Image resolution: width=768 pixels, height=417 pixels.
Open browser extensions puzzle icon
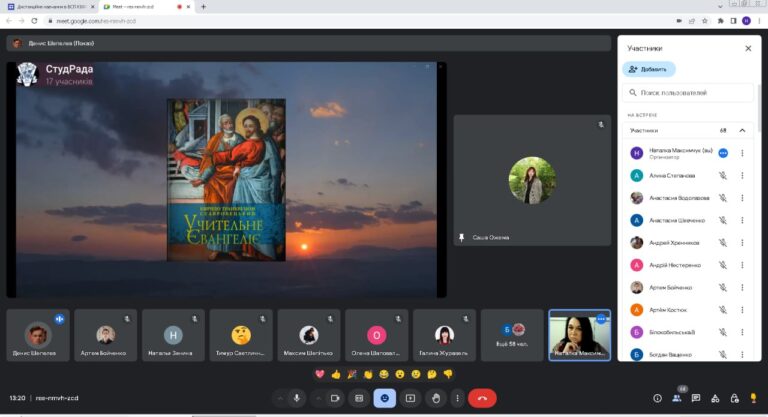click(x=720, y=21)
